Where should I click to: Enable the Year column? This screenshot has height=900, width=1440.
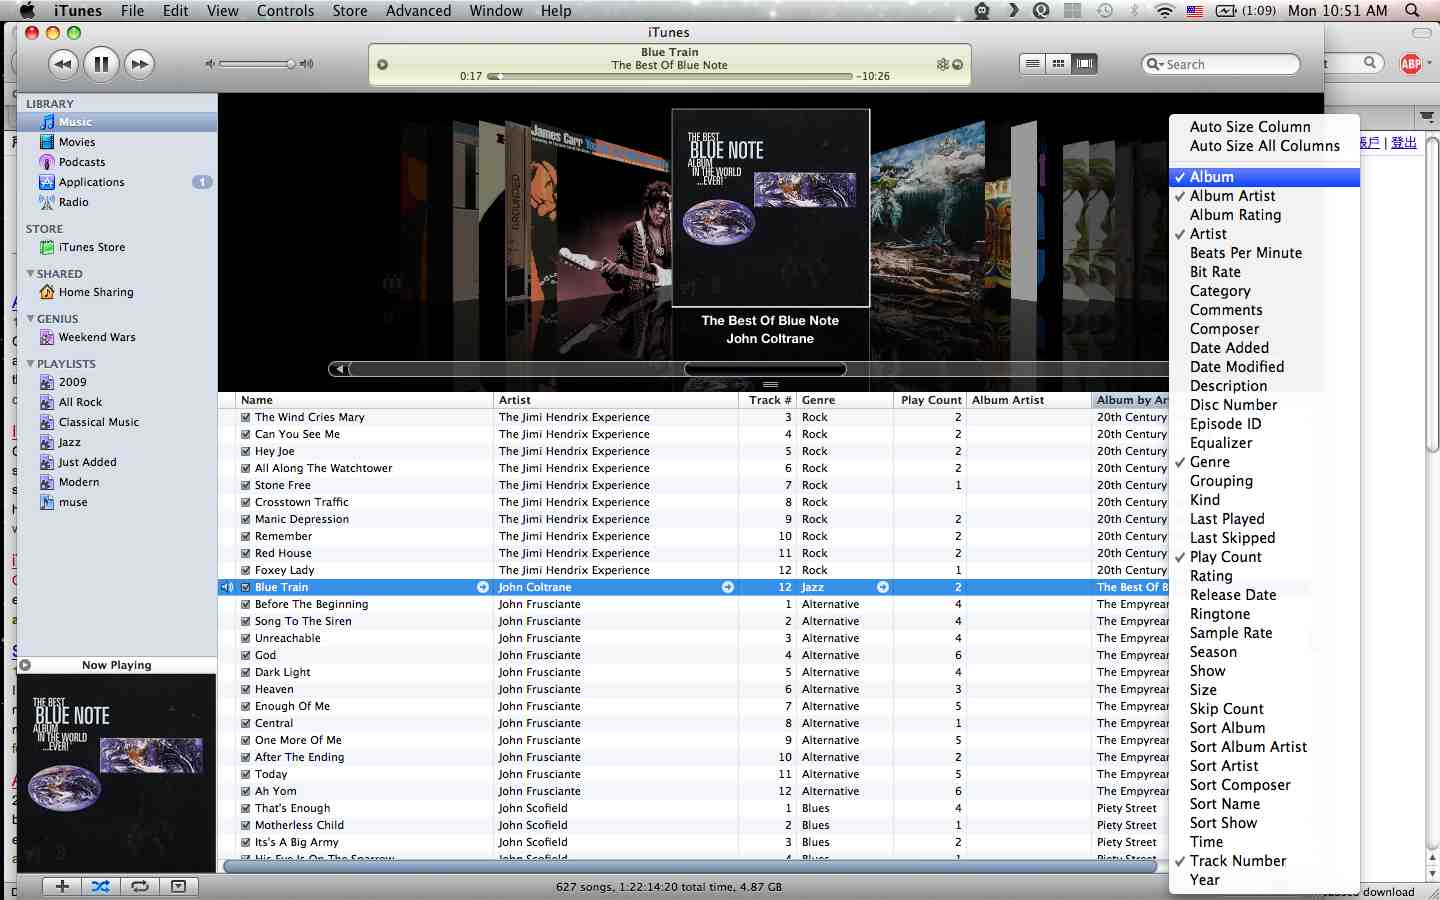coord(1264,880)
